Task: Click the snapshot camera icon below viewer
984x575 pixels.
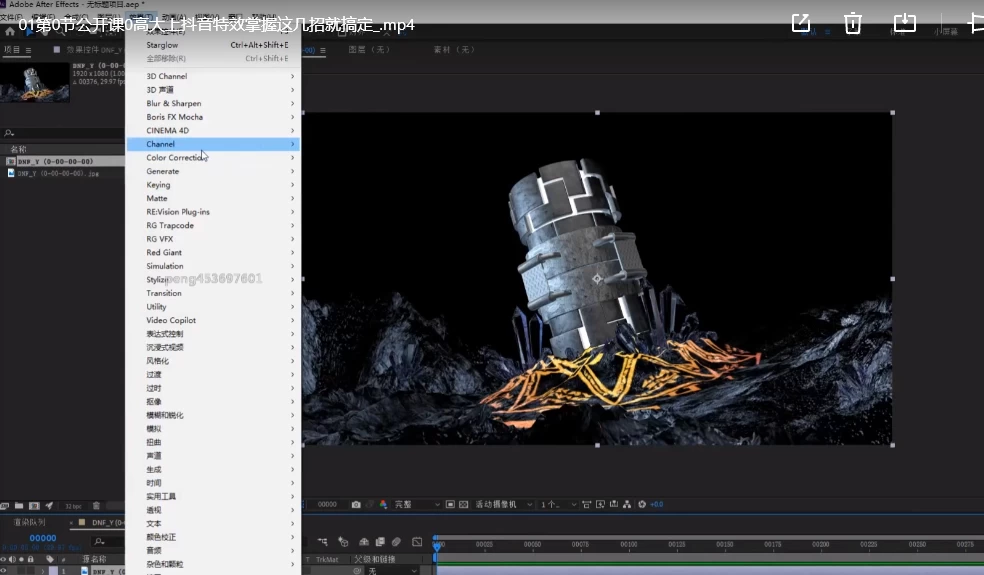Action: (356, 504)
